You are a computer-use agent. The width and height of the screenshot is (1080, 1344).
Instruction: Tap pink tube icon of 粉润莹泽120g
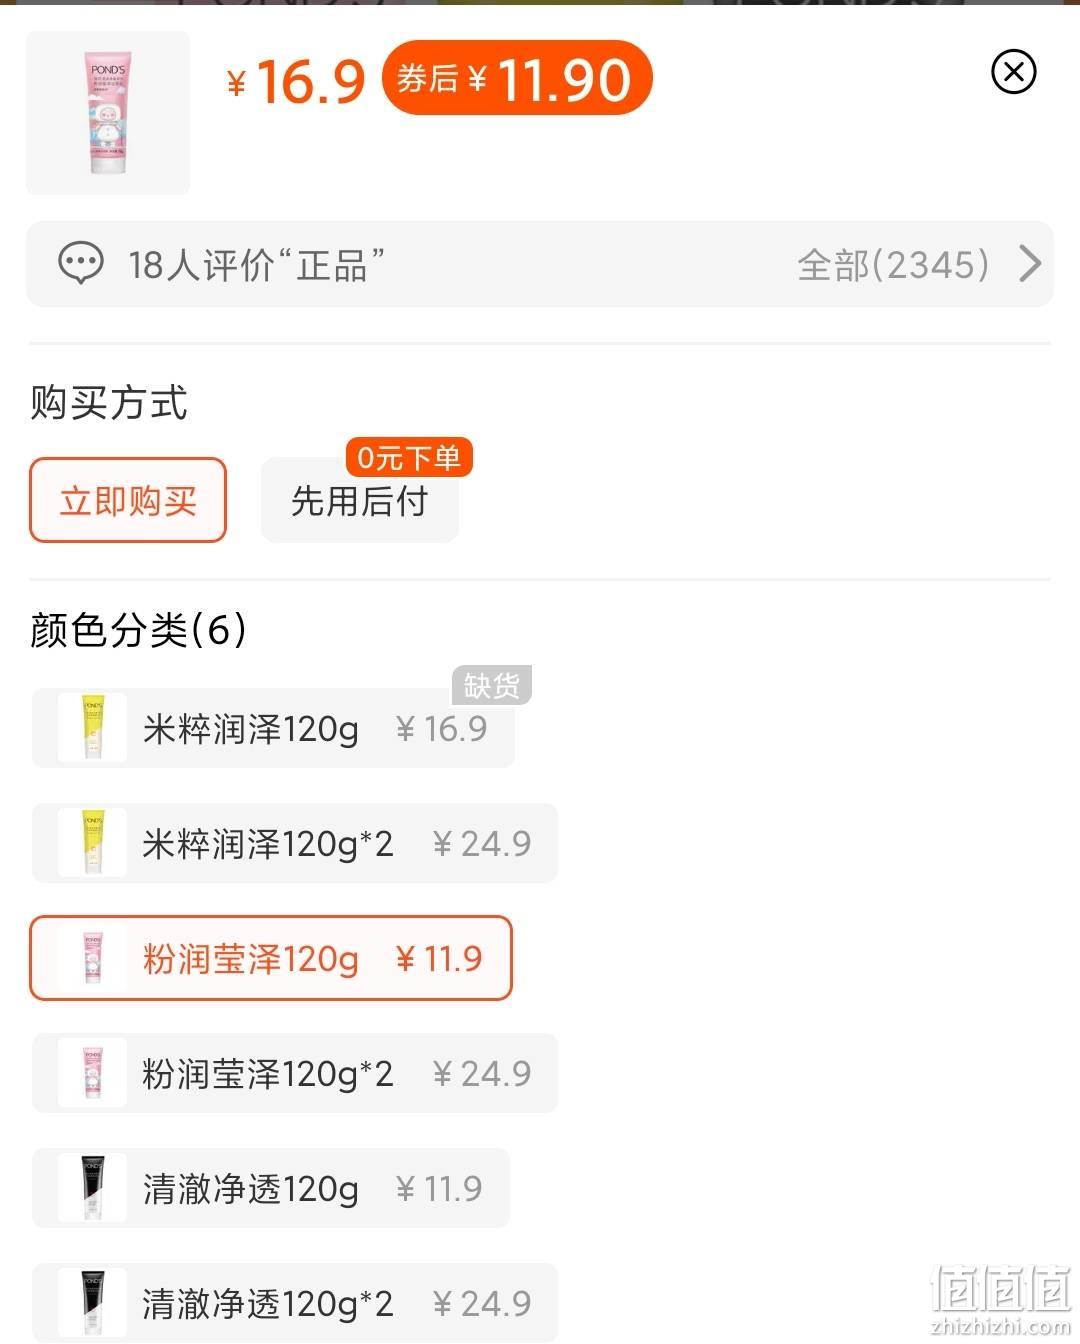[x=92, y=958]
